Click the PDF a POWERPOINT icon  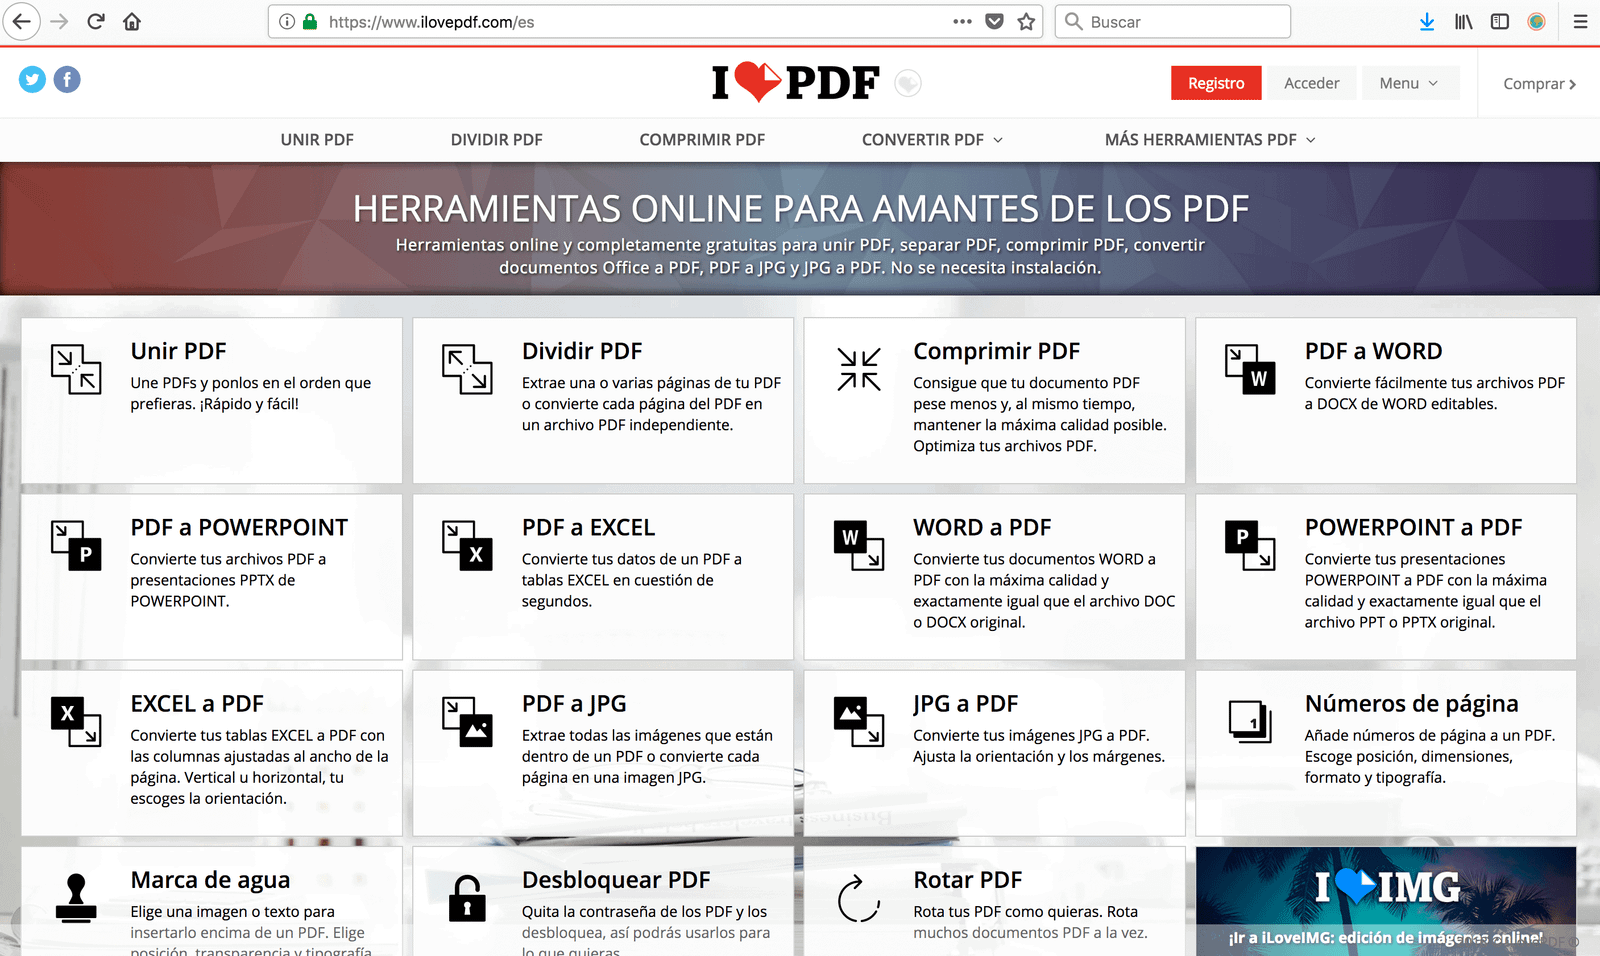(x=76, y=545)
